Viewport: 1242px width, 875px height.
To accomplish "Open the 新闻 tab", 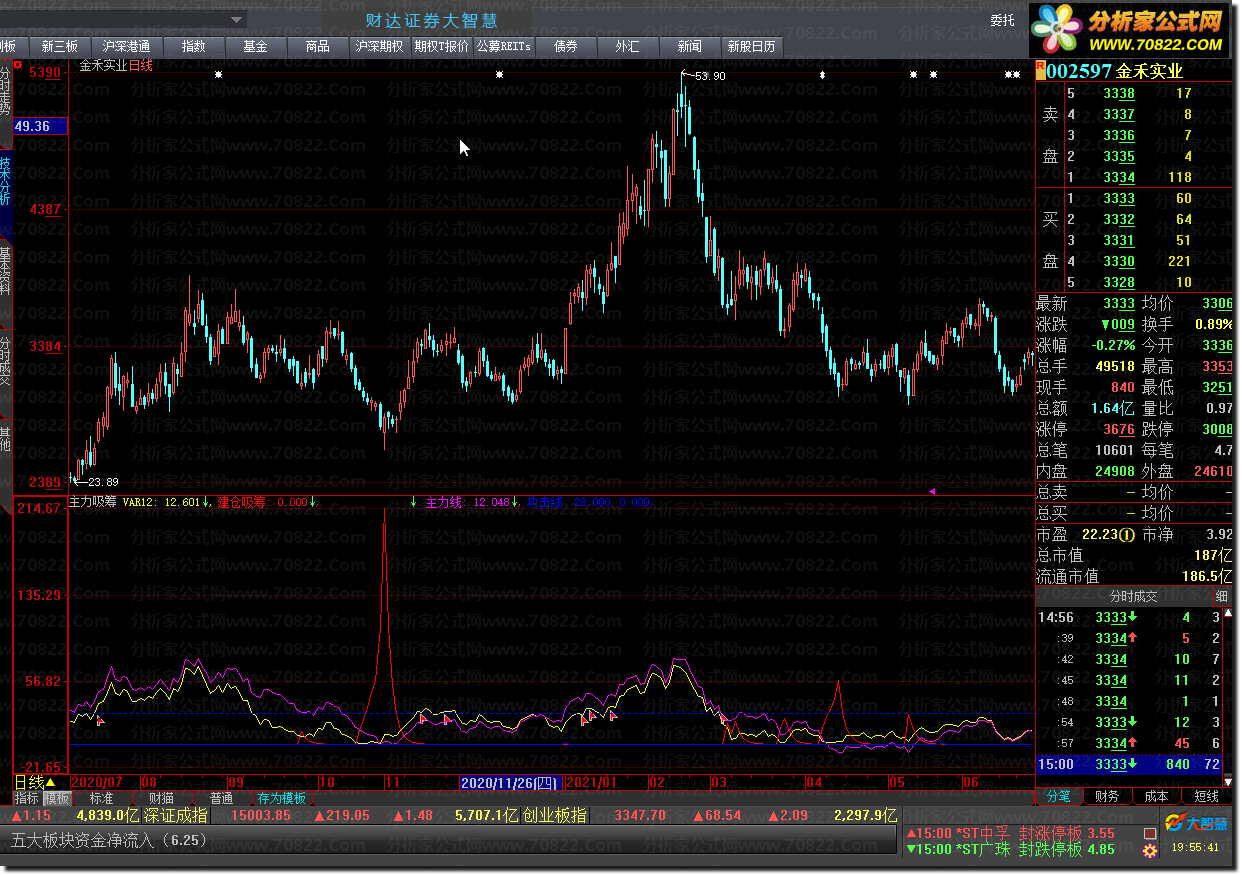I will click(x=689, y=46).
